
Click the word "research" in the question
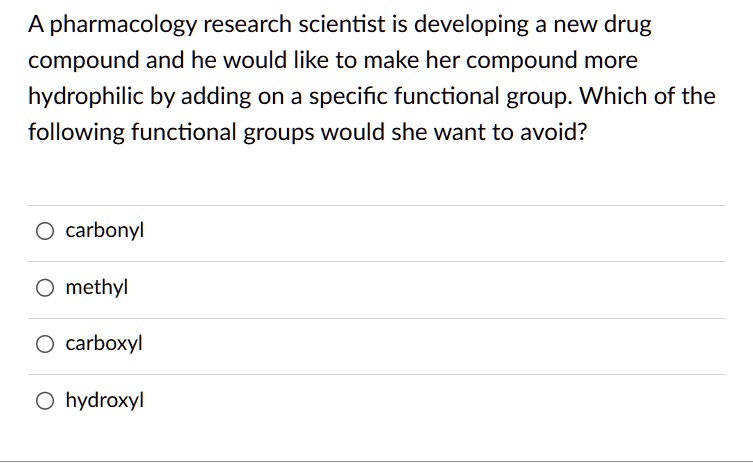(x=248, y=24)
